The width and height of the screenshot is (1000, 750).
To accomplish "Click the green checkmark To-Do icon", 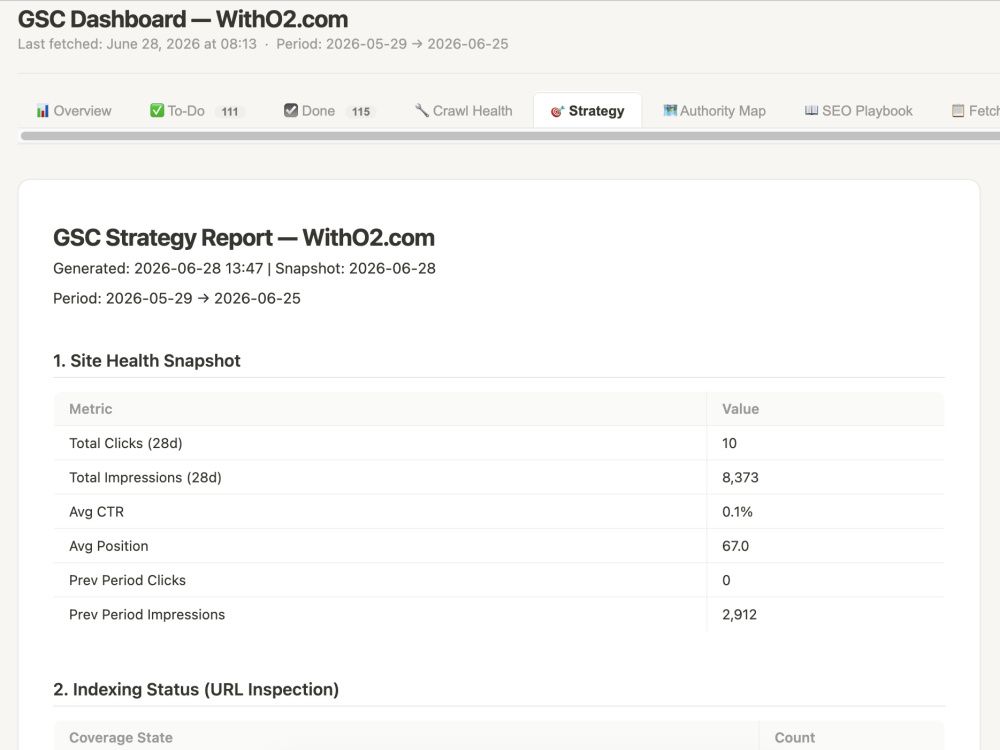I will [x=157, y=110].
